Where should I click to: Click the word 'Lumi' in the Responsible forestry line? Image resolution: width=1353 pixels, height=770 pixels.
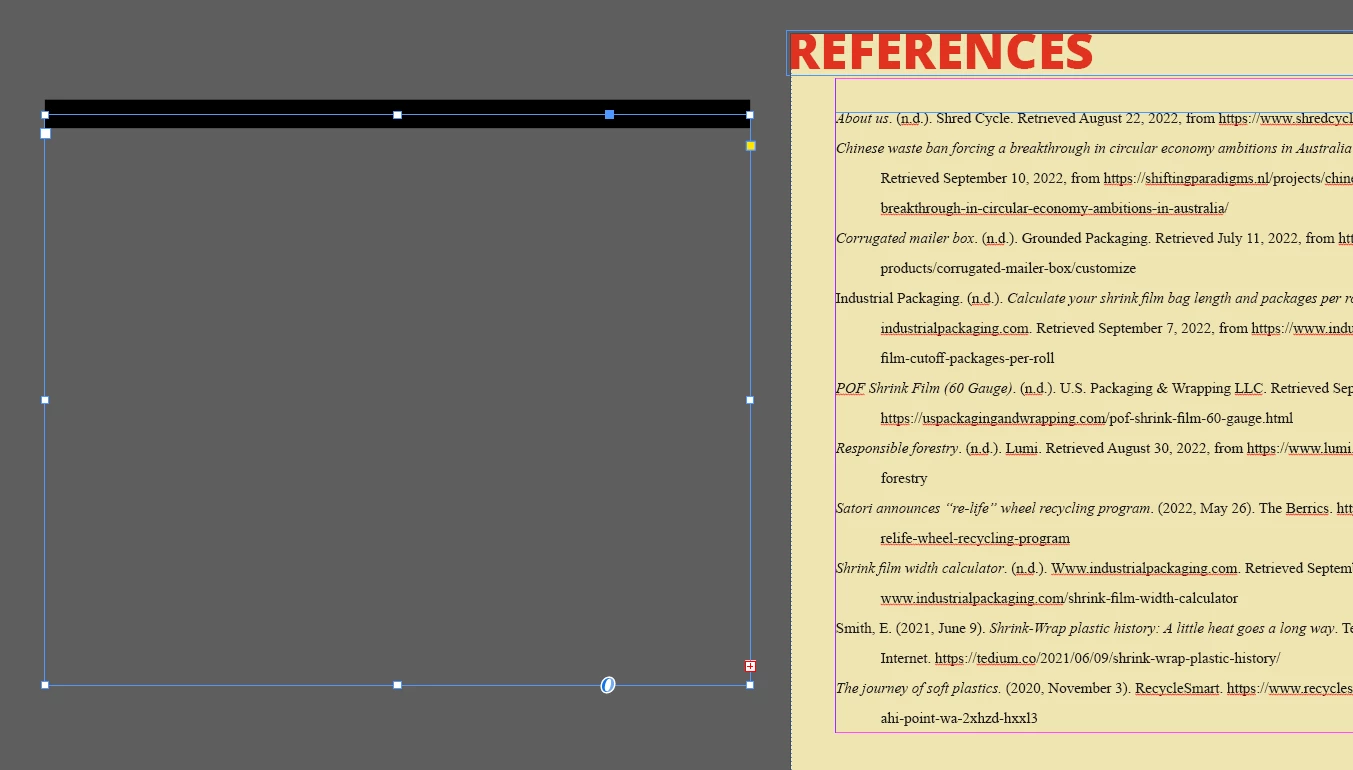1021,448
